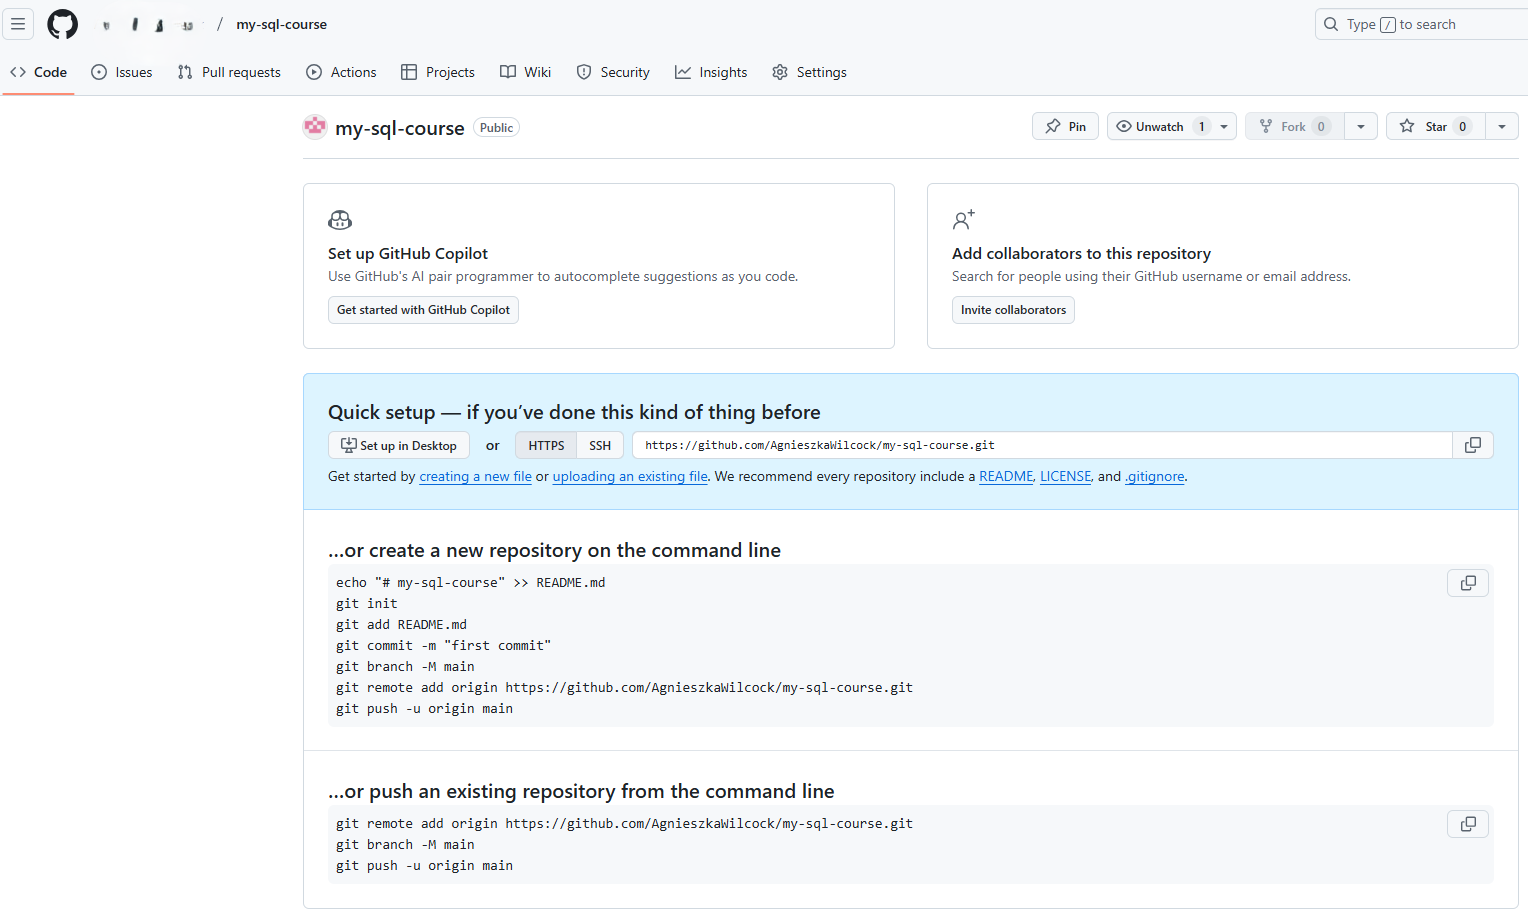Click the Code tab angle-brackets icon
This screenshot has width=1528, height=924.
[x=18, y=72]
